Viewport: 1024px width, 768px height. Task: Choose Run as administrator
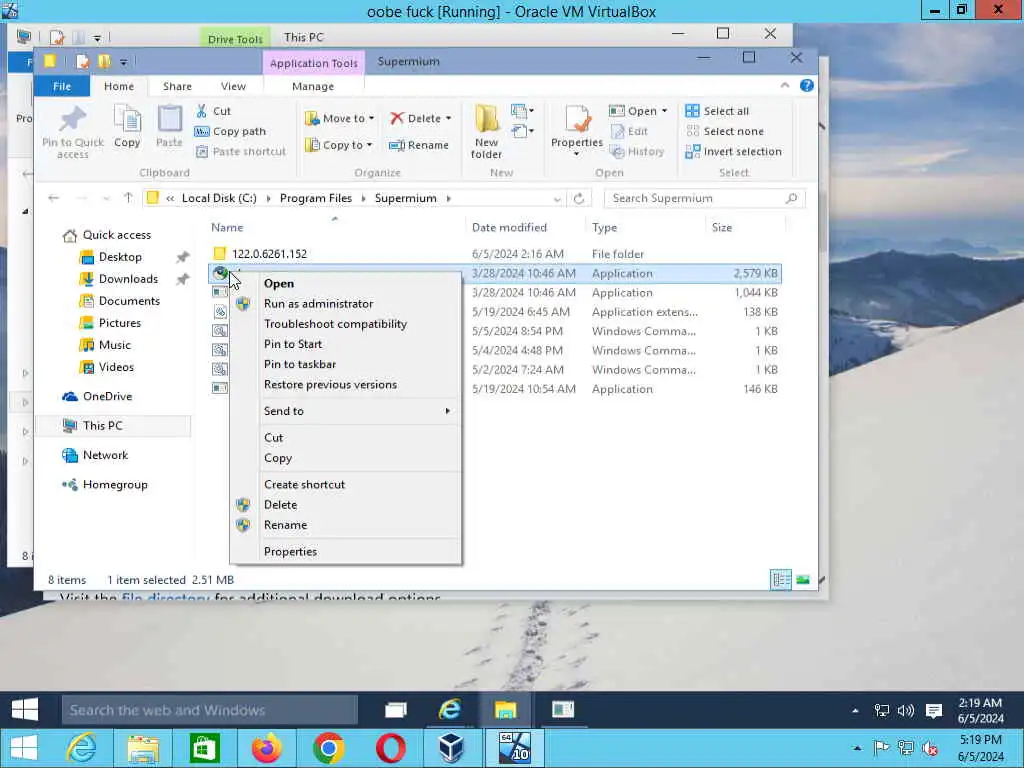tap(319, 304)
